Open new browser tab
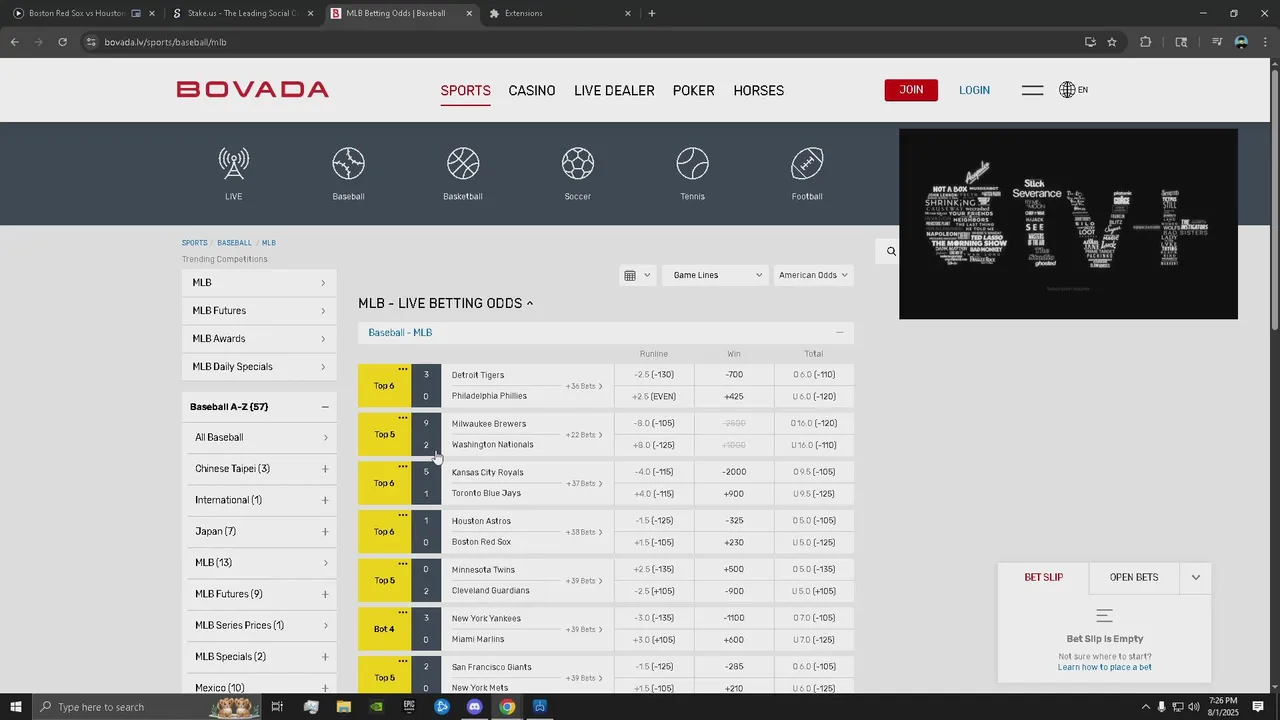 pos(652,13)
